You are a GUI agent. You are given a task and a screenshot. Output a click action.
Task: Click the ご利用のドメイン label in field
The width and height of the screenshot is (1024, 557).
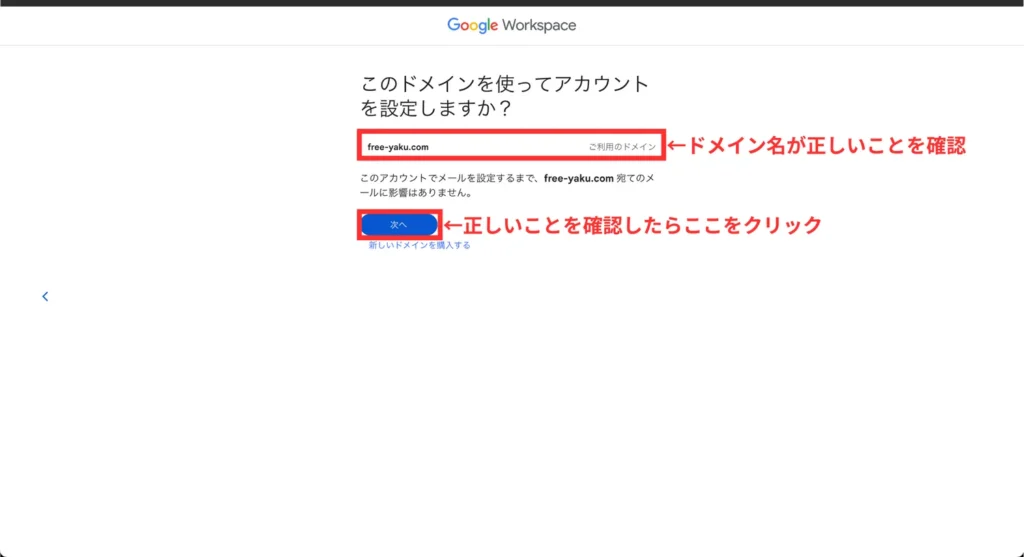point(622,147)
